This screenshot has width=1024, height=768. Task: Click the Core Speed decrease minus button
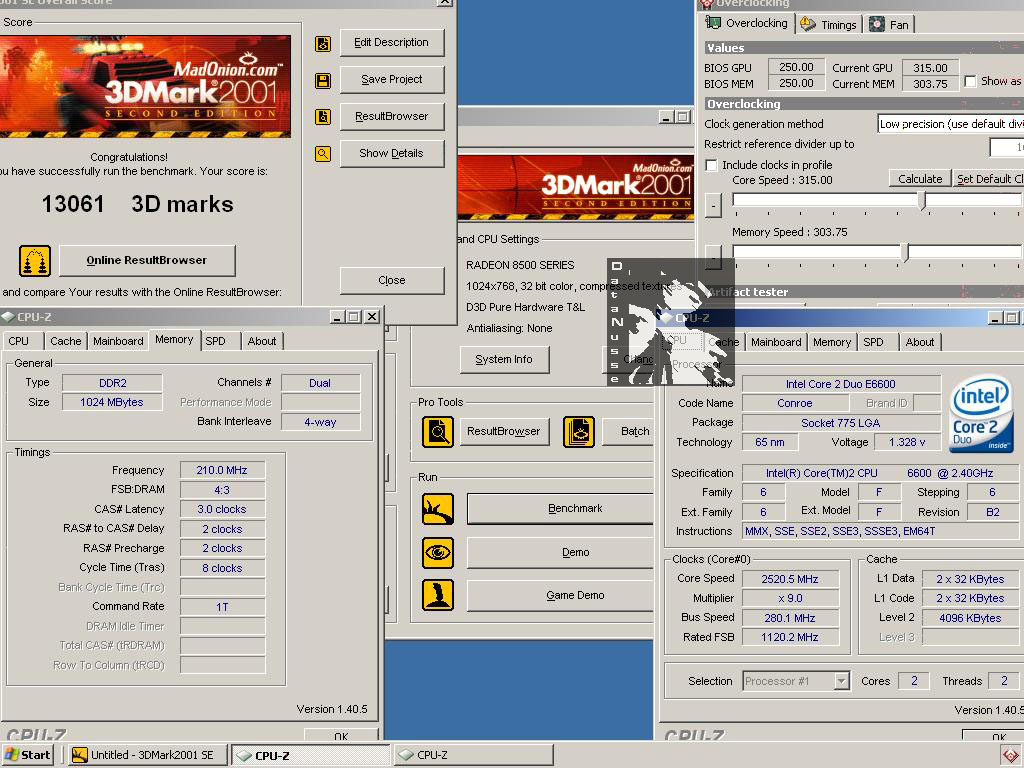[x=713, y=205]
